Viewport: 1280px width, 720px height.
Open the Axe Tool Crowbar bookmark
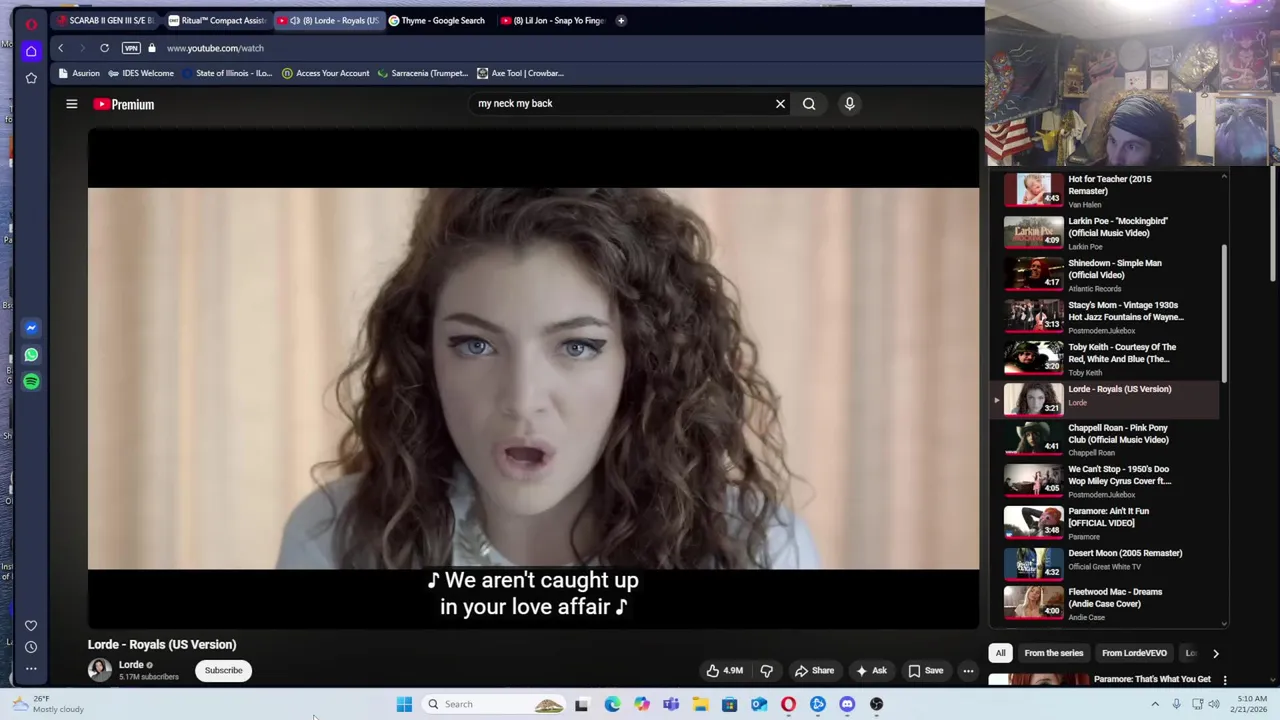point(520,73)
